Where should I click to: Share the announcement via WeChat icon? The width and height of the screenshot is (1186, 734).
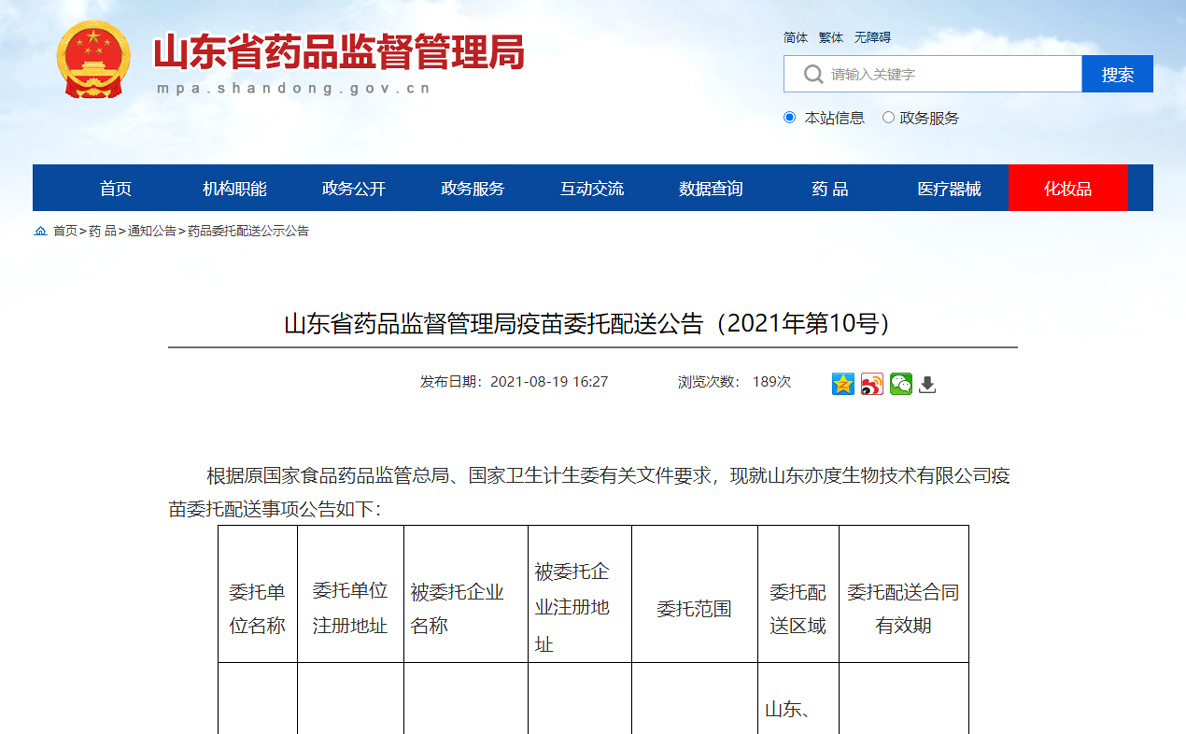pos(901,384)
